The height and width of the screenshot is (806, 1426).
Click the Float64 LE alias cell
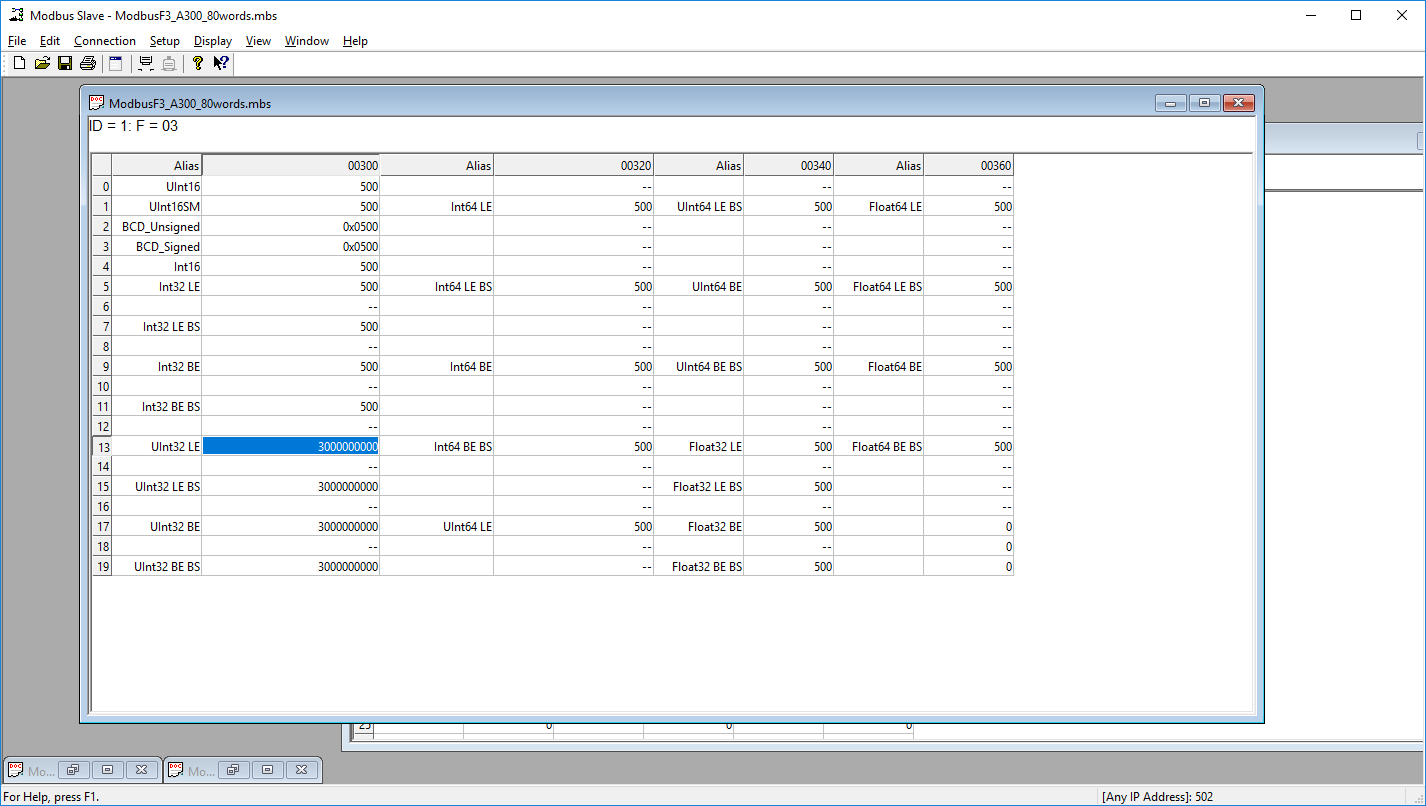click(879, 206)
